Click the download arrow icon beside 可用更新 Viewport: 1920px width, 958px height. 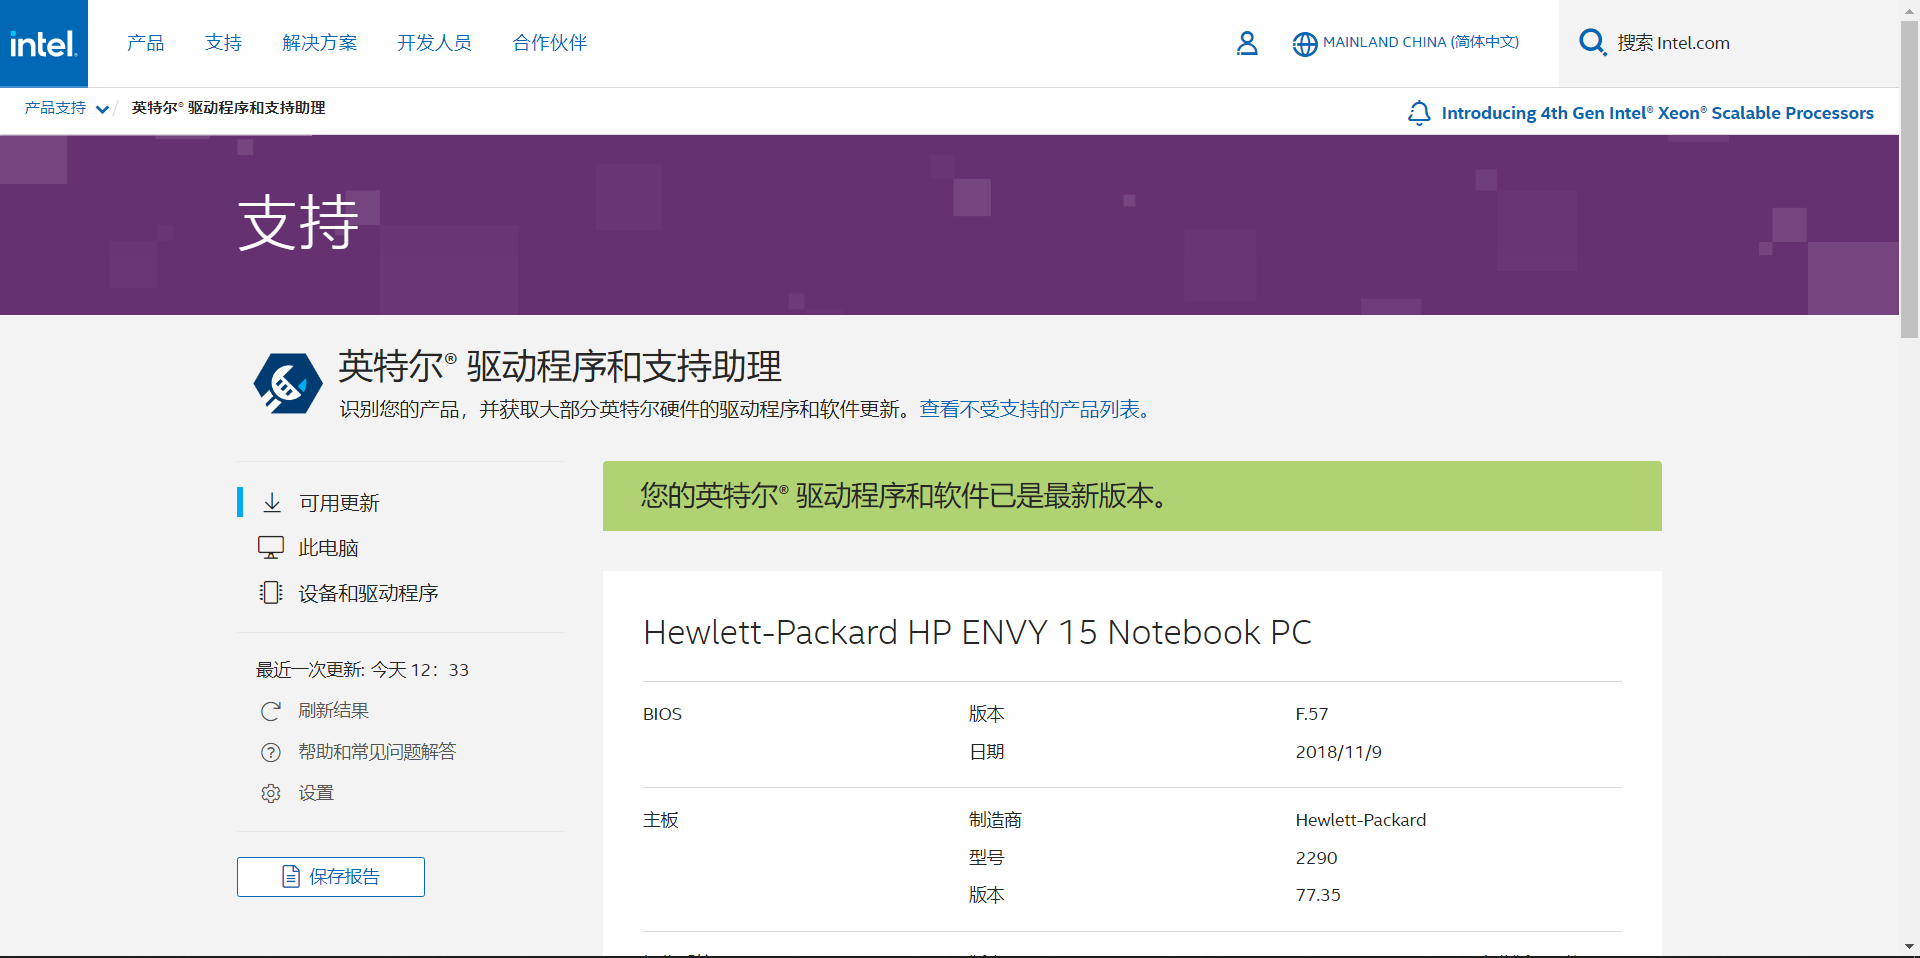pos(272,502)
